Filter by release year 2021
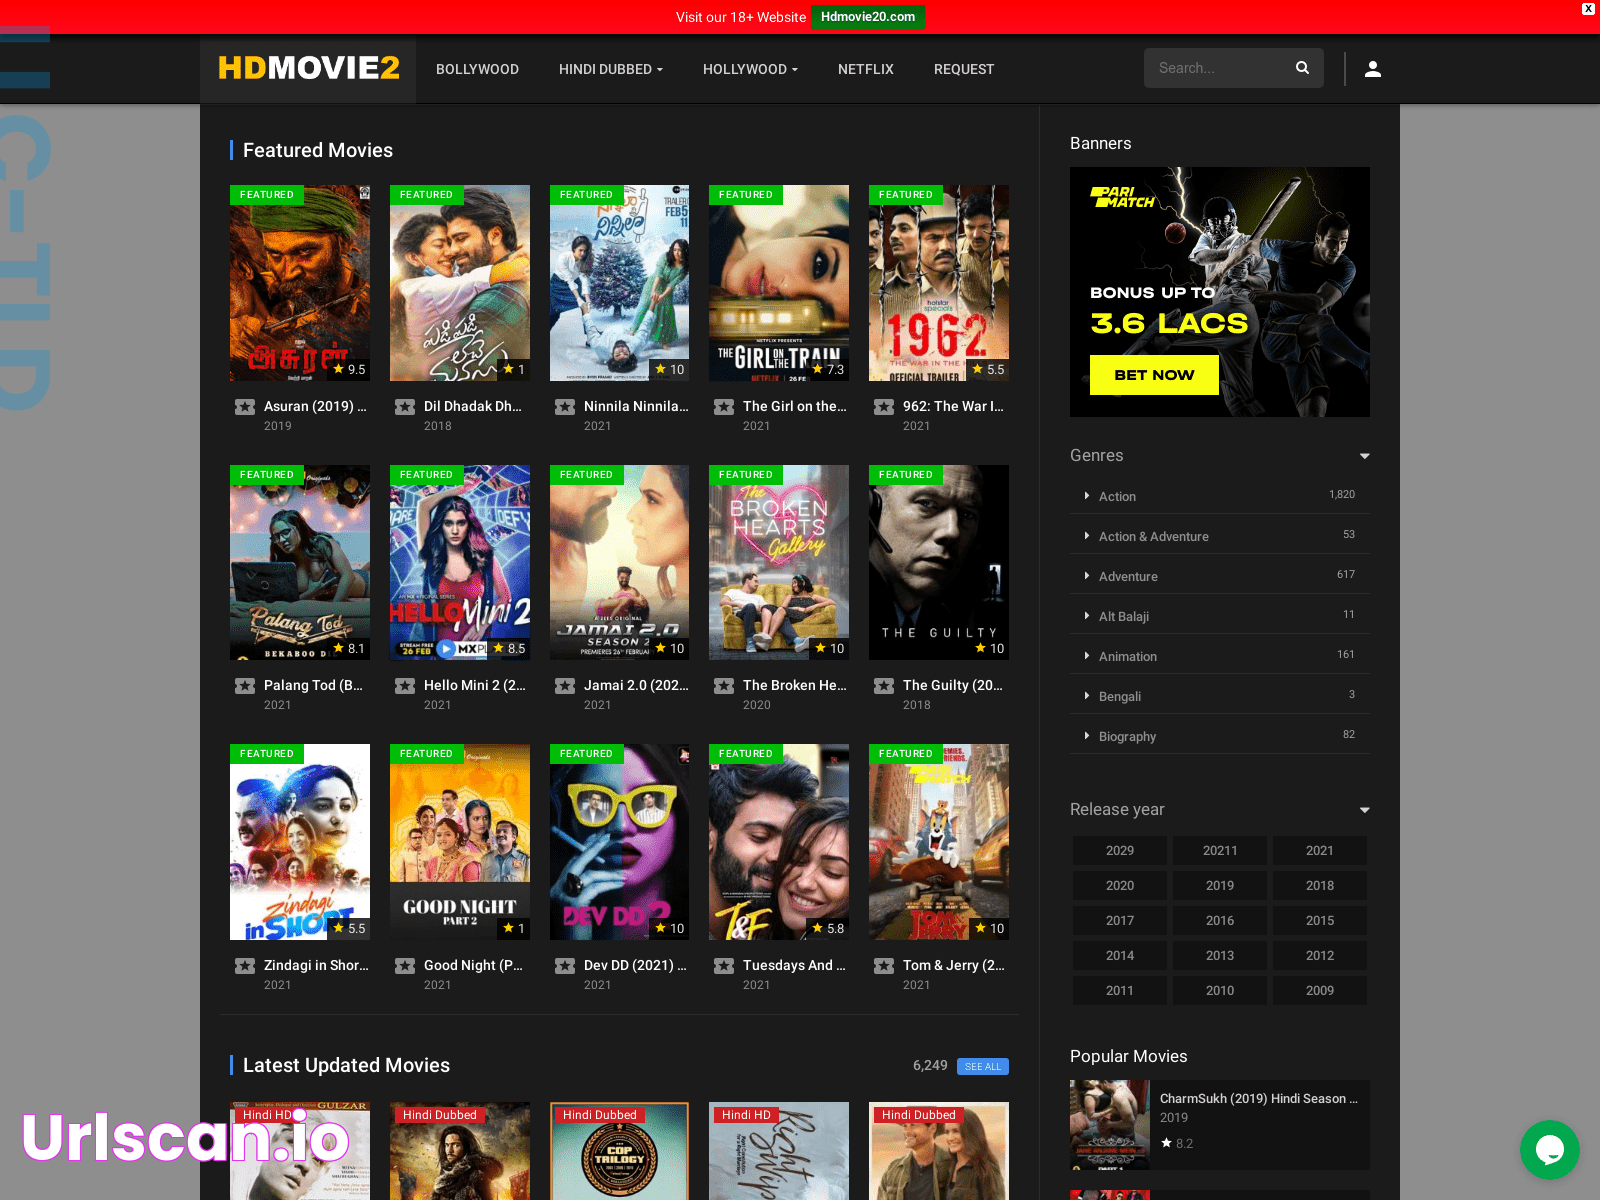Image resolution: width=1600 pixels, height=1200 pixels. click(1320, 850)
